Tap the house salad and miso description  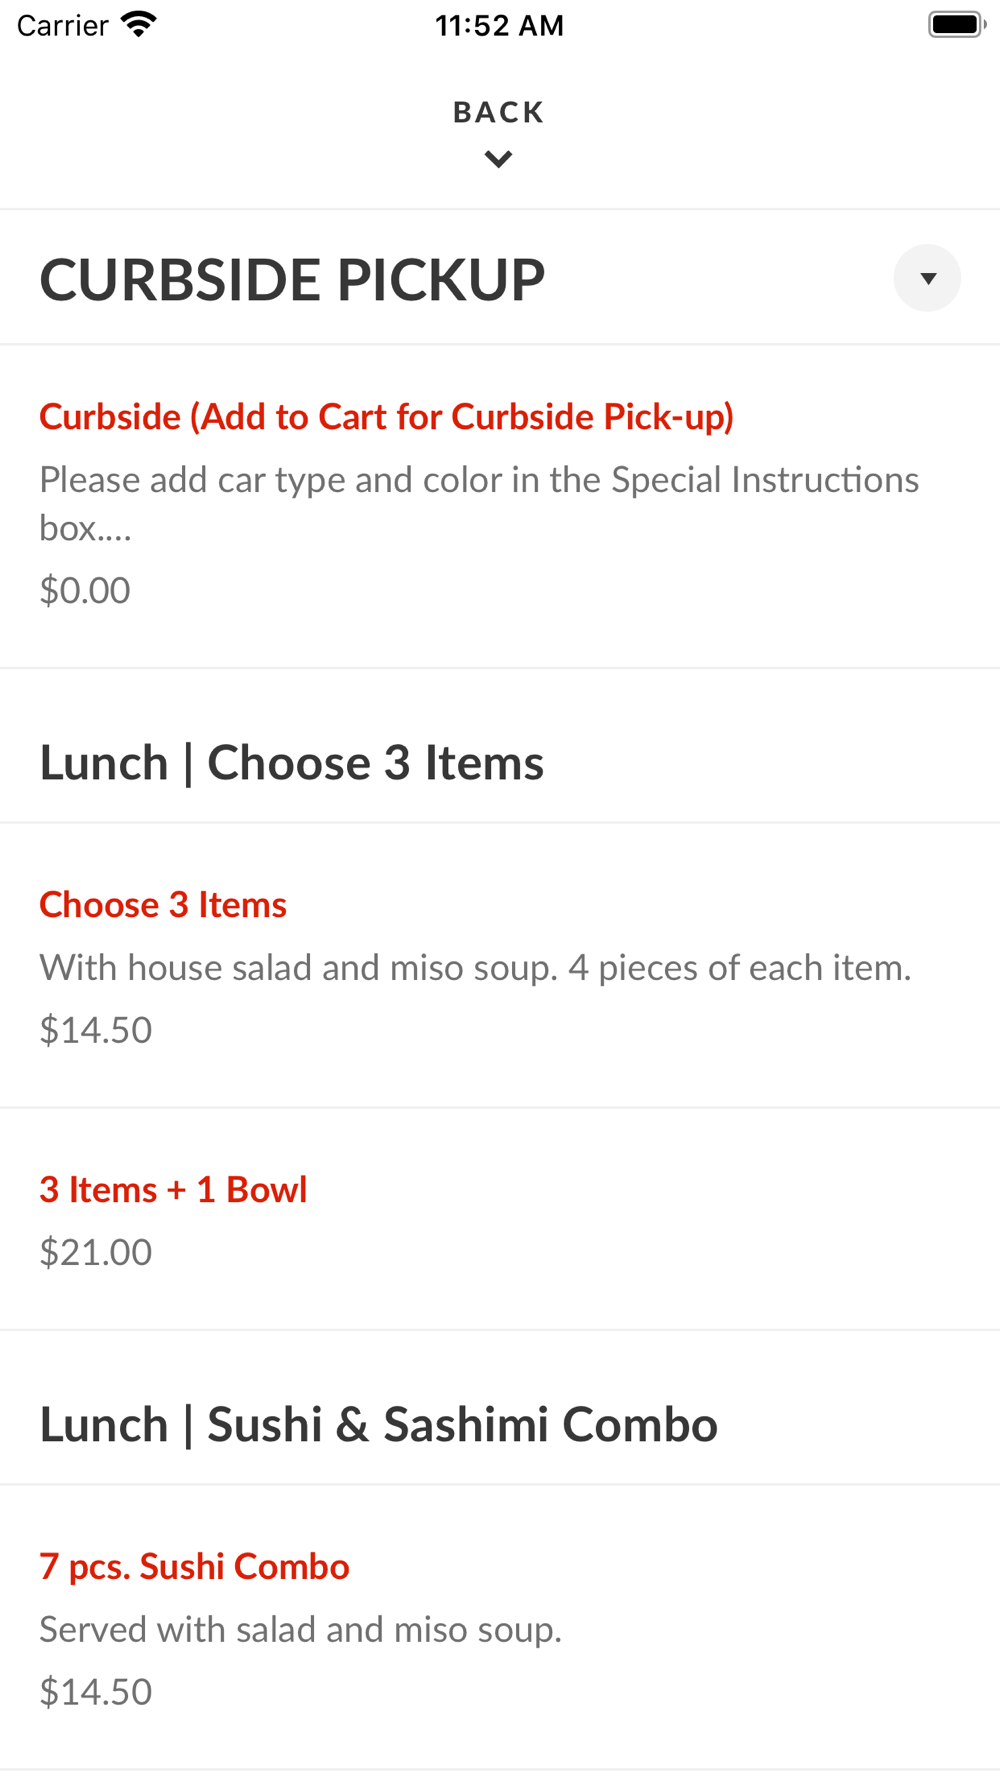475,968
